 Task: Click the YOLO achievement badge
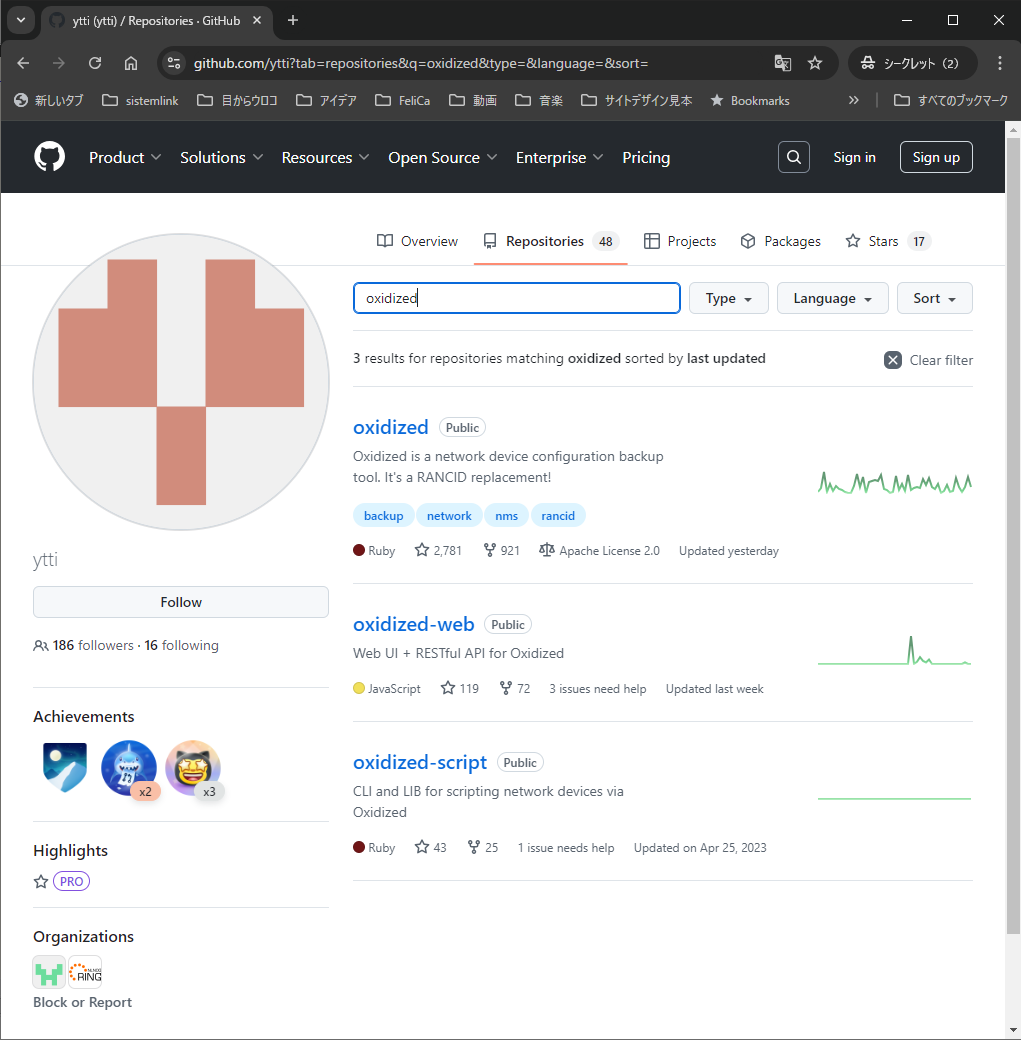(x=65, y=767)
